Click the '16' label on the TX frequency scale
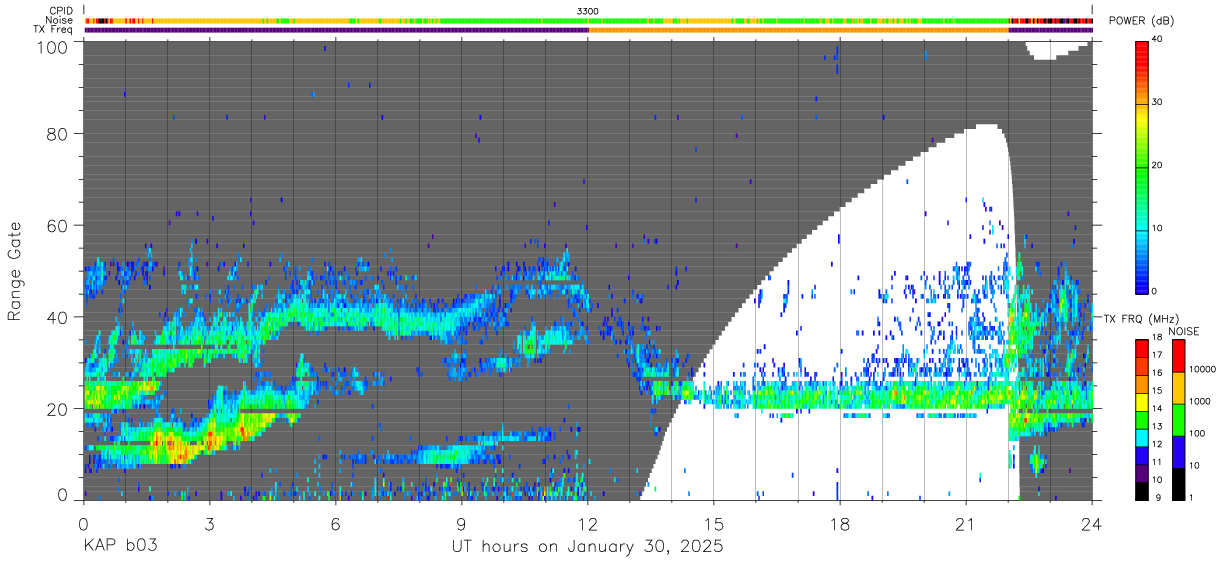Image resolution: width=1228 pixels, height=567 pixels. tap(1158, 373)
